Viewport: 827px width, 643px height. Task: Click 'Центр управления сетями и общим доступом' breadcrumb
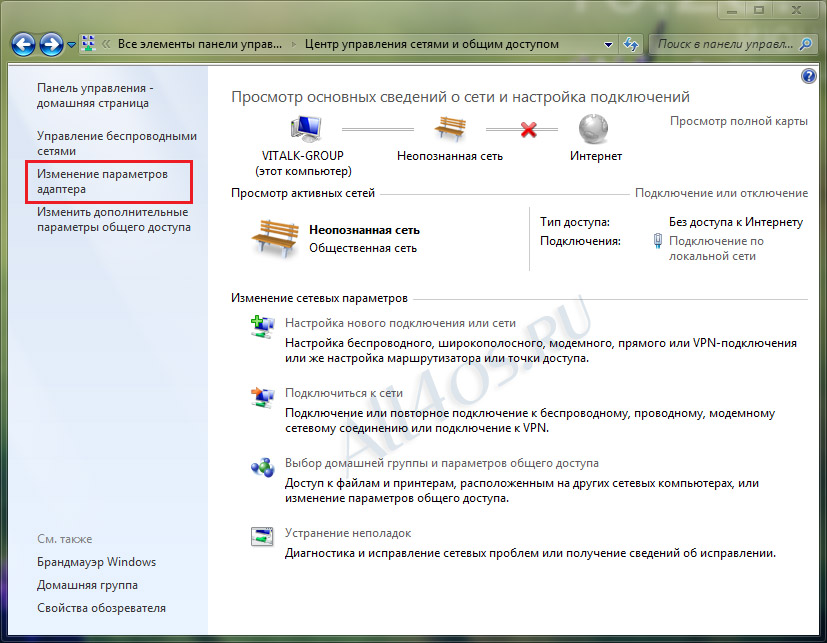[431, 44]
